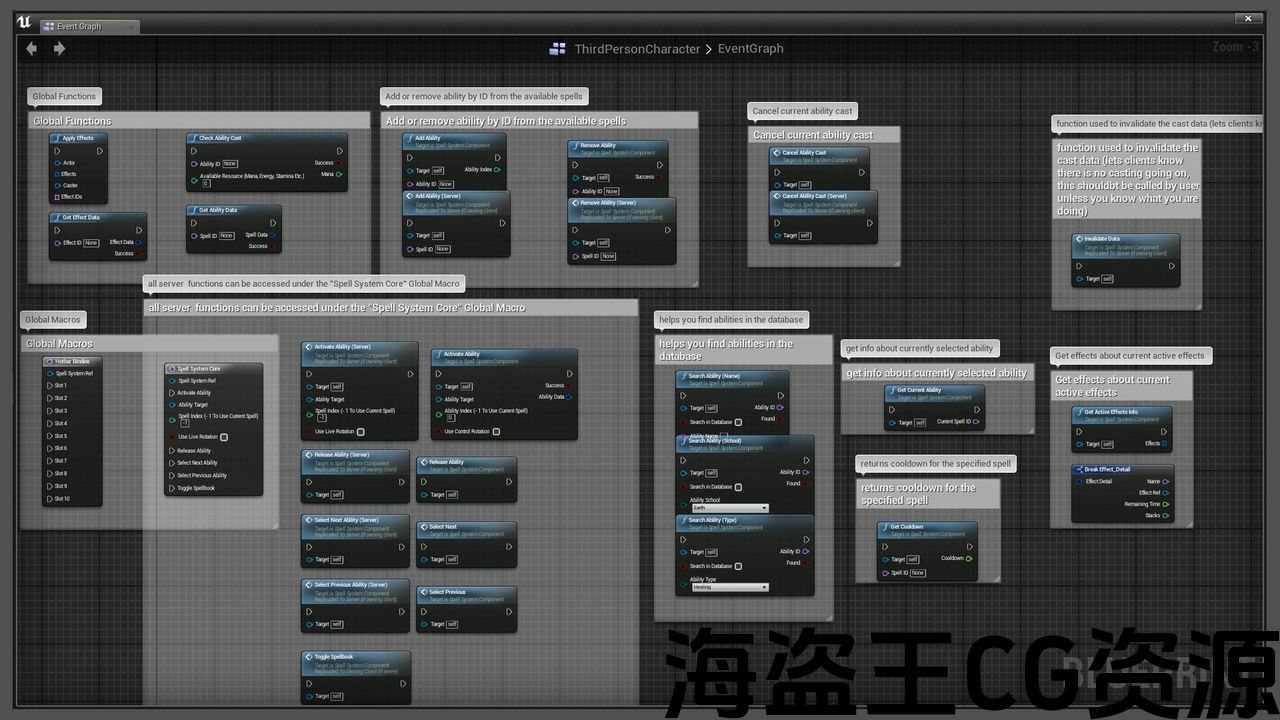
Task: Click the forward navigation arrow
Action: click(x=59, y=48)
